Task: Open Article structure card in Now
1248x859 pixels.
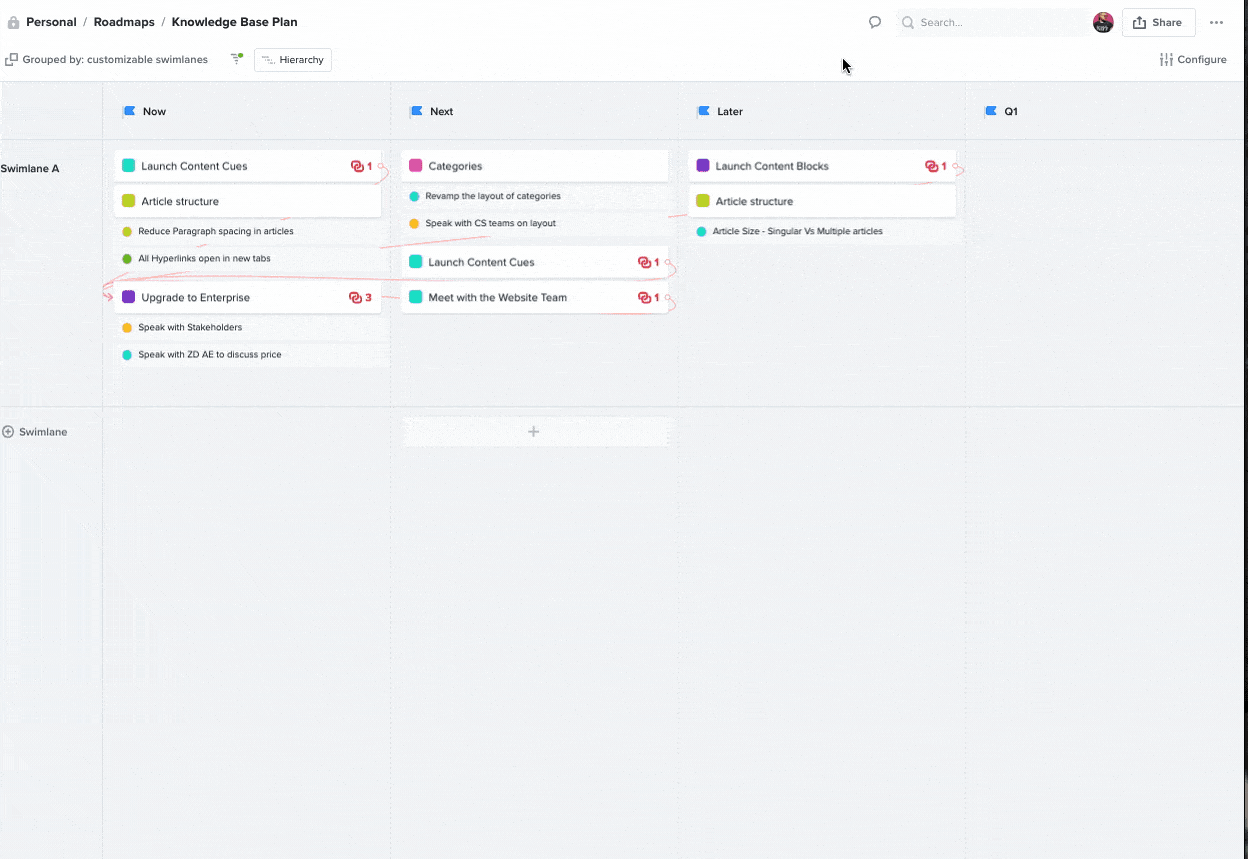Action: click(247, 201)
